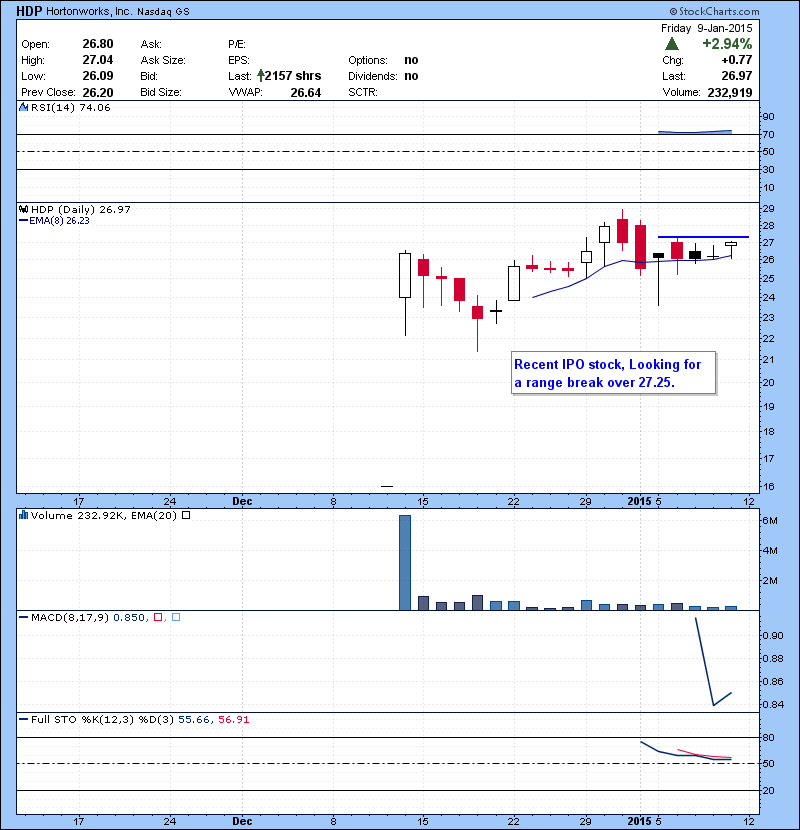Click the Chg value +0.77

point(736,60)
